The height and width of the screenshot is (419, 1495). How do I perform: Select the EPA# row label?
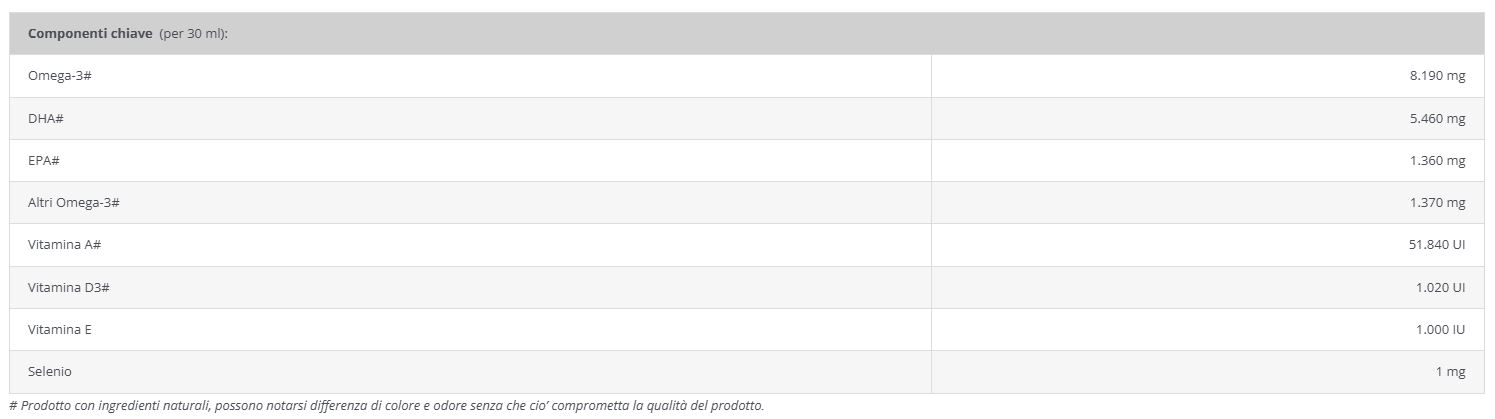click(45, 161)
